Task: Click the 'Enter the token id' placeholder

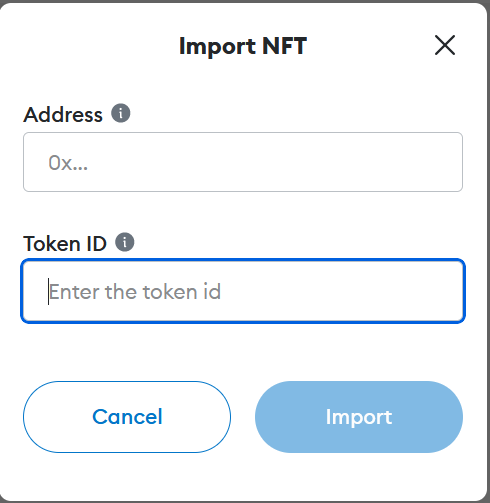Action: 135,292
